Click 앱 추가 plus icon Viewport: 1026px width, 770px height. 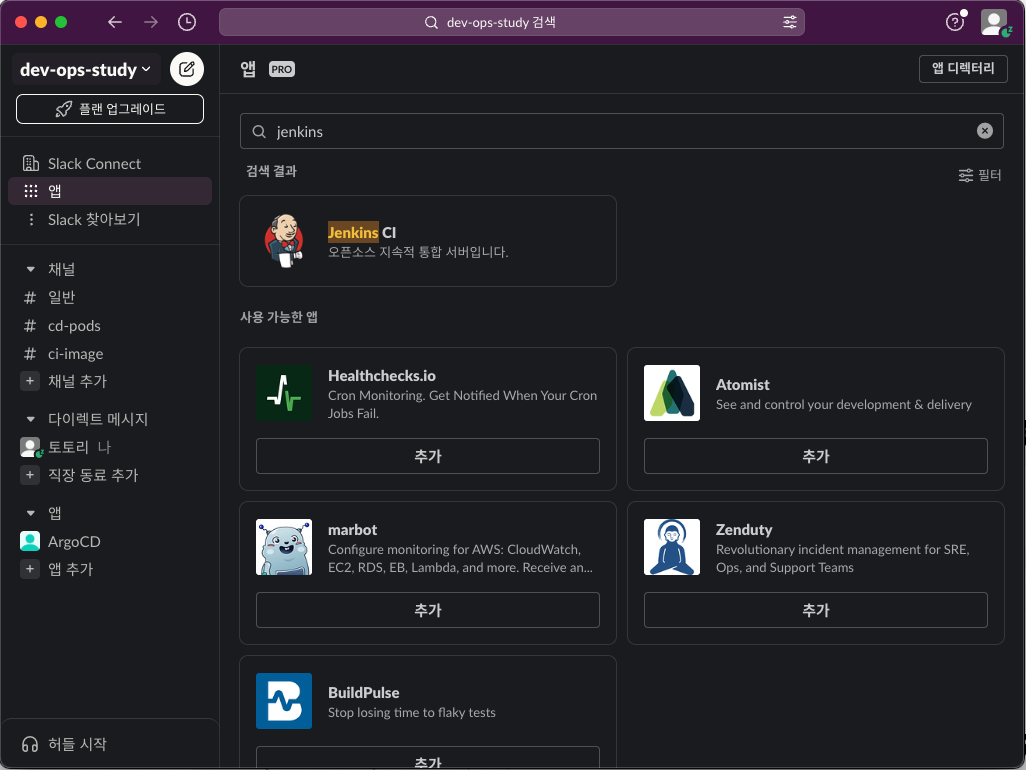(x=29, y=569)
